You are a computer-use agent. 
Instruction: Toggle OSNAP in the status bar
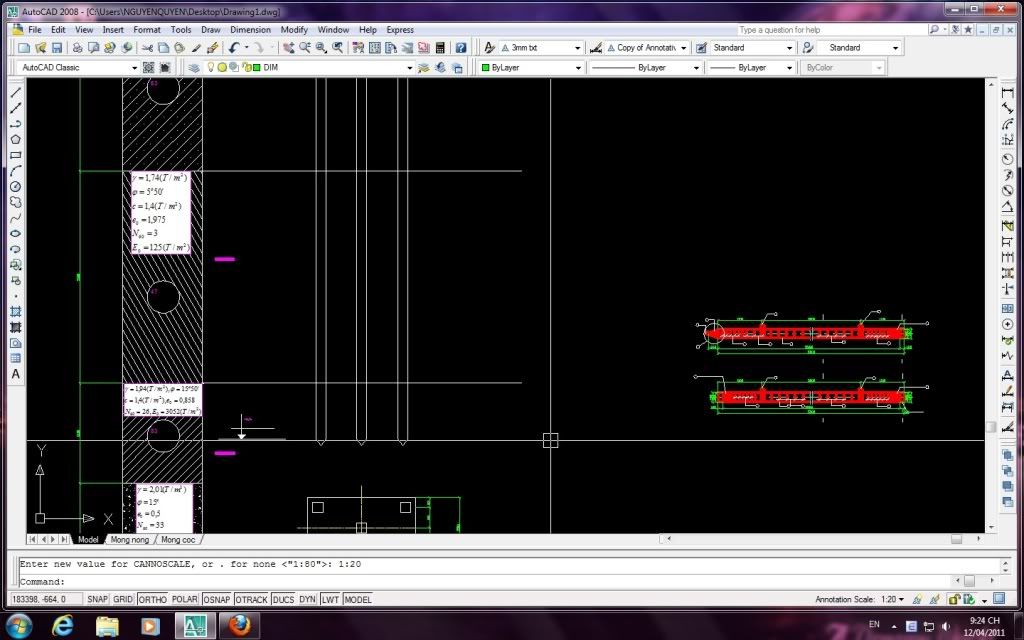216,600
